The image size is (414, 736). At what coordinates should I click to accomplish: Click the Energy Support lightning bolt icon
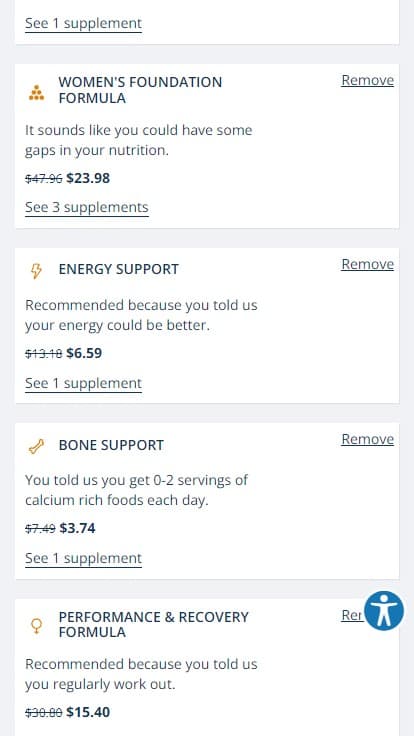coord(36,271)
